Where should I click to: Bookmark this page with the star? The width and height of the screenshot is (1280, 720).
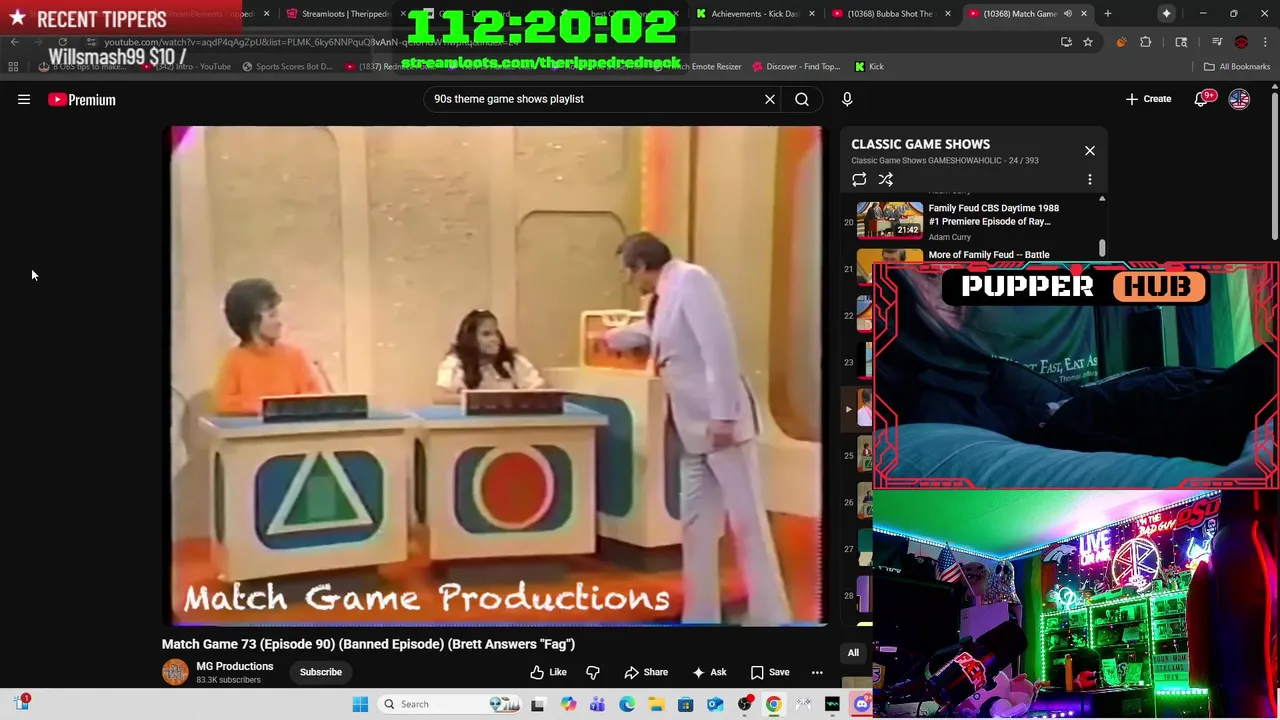click(x=1088, y=42)
